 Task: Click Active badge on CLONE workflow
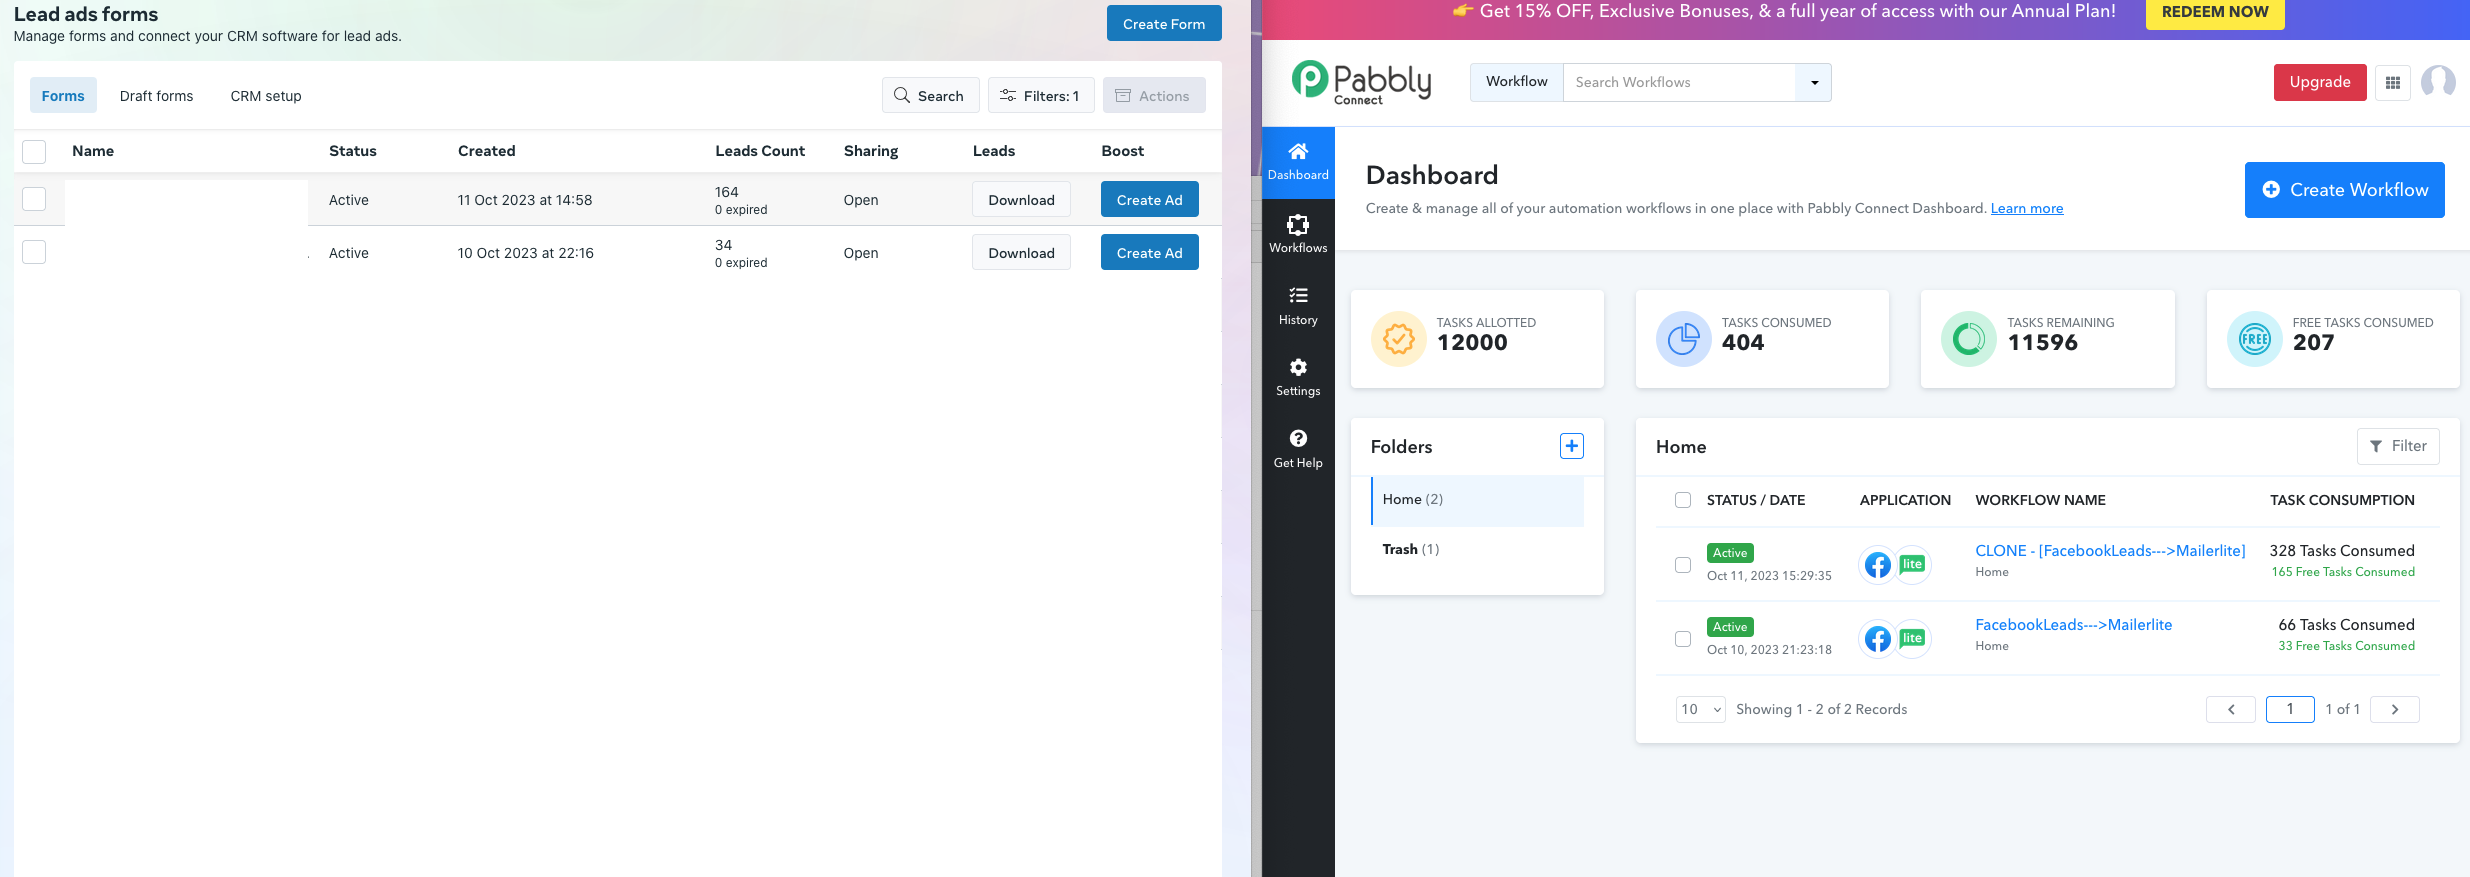1730,553
